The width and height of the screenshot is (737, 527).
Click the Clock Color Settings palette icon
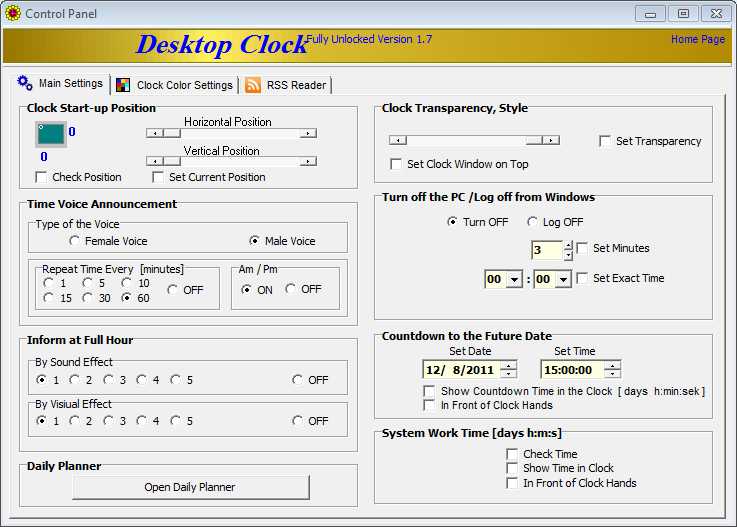click(123, 85)
